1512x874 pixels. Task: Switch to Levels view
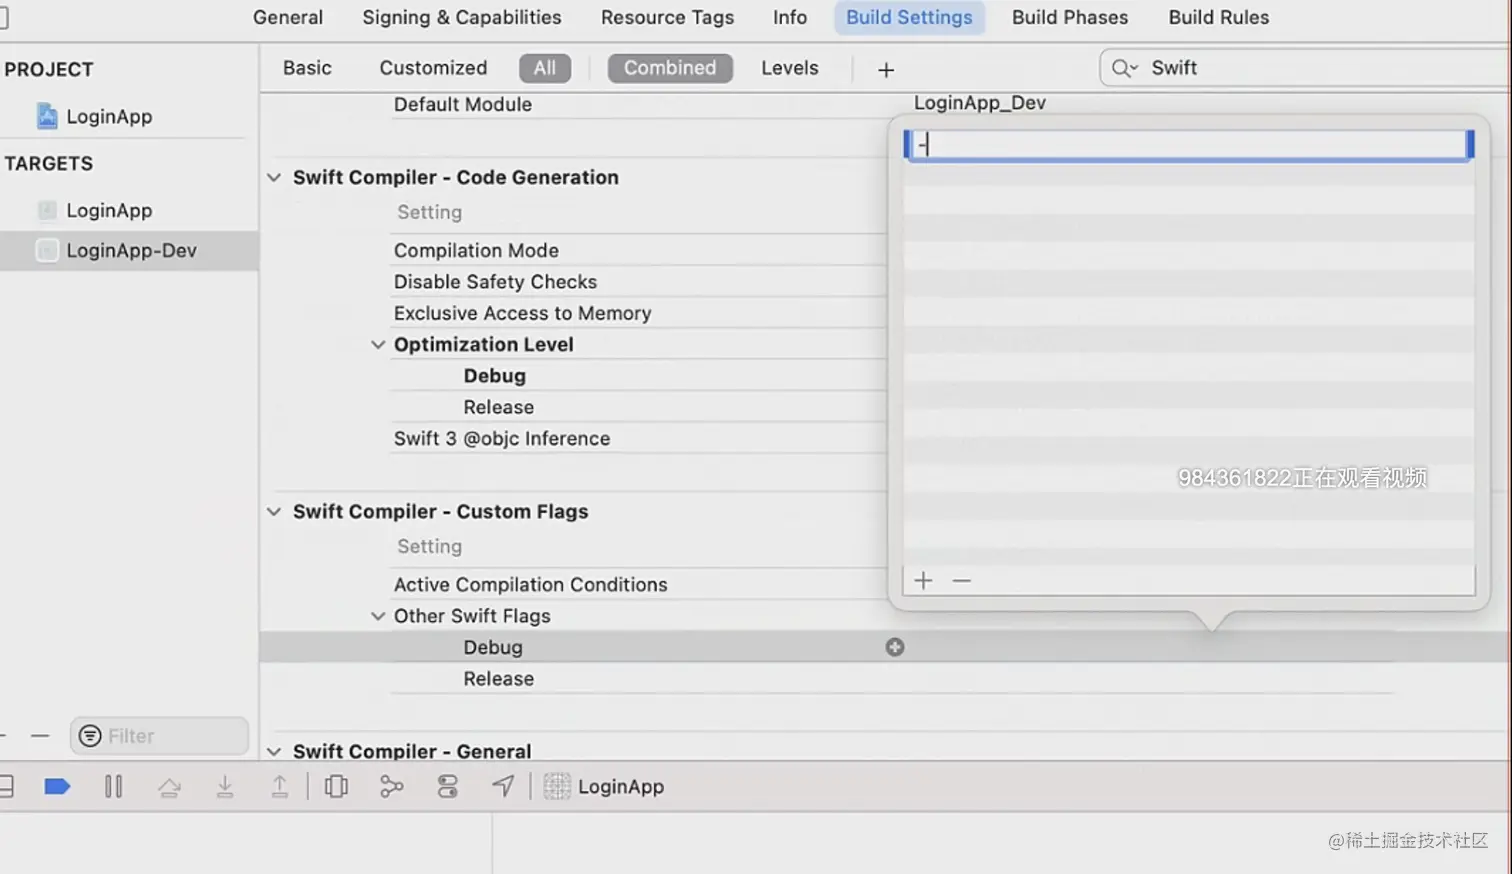[790, 68]
